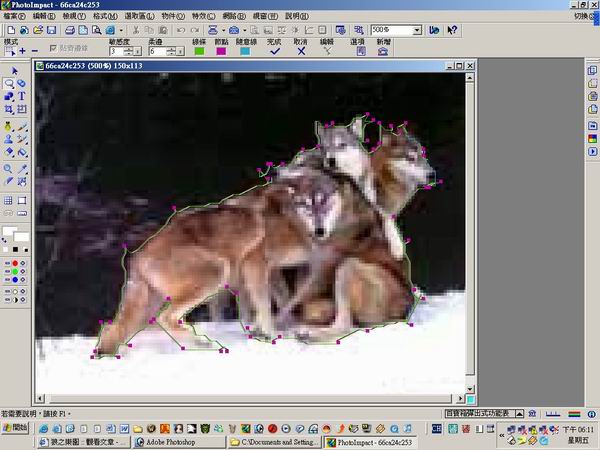Image resolution: width=600 pixels, height=450 pixels.
Task: Click vertical scrollbar down arrow in image window
Action: [470, 389]
